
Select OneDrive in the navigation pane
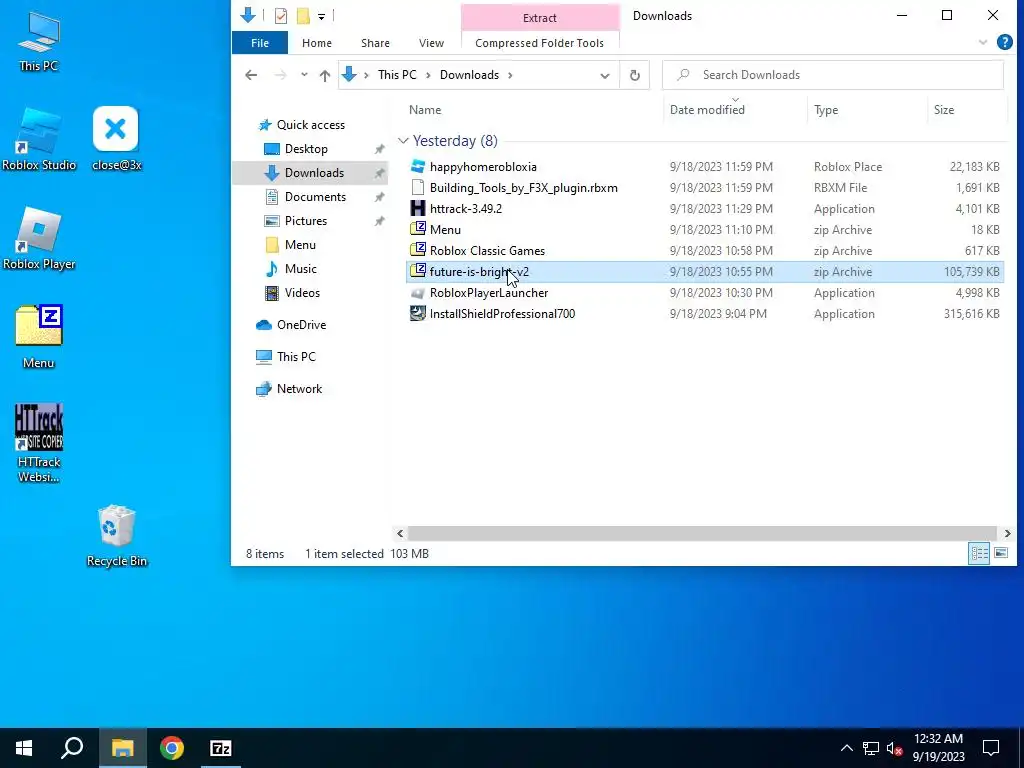point(301,325)
